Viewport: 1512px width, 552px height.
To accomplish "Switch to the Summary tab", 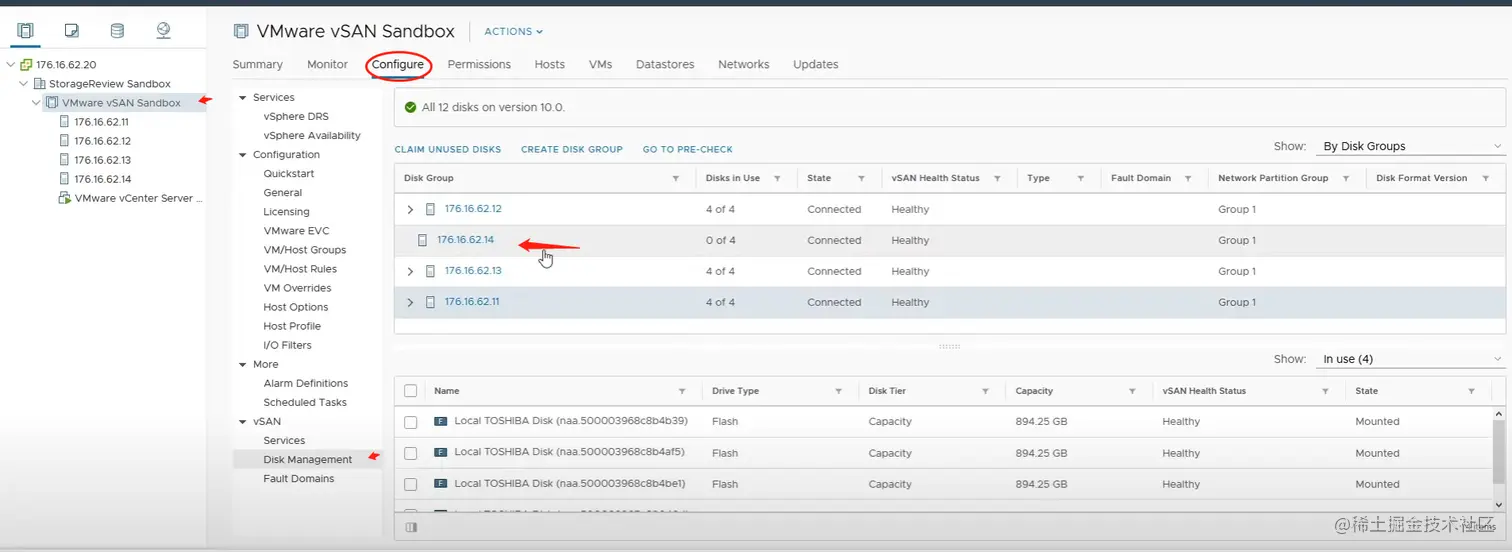I will 258,64.
